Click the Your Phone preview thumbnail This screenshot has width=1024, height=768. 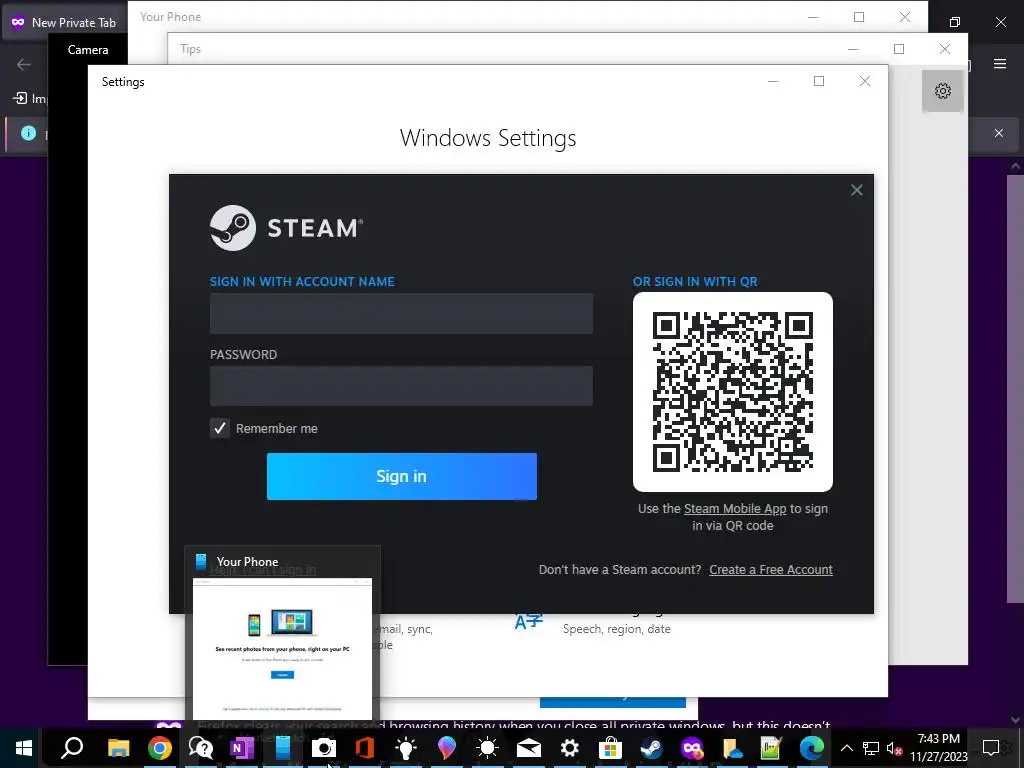[x=282, y=648]
